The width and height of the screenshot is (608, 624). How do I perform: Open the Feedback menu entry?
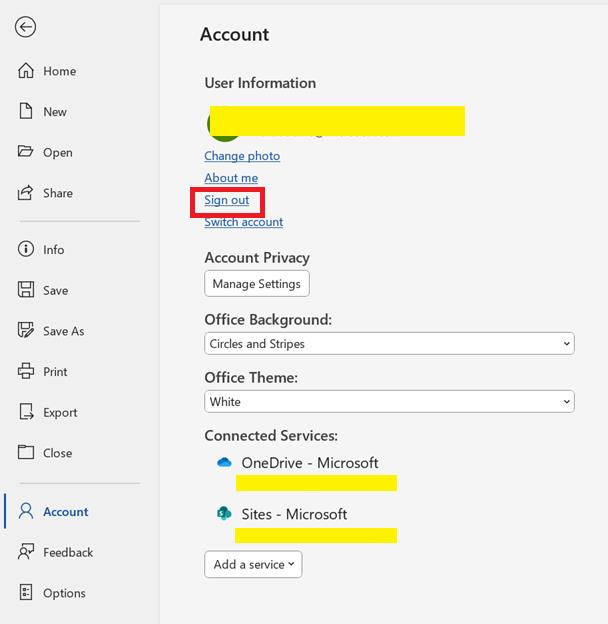[x=68, y=552]
